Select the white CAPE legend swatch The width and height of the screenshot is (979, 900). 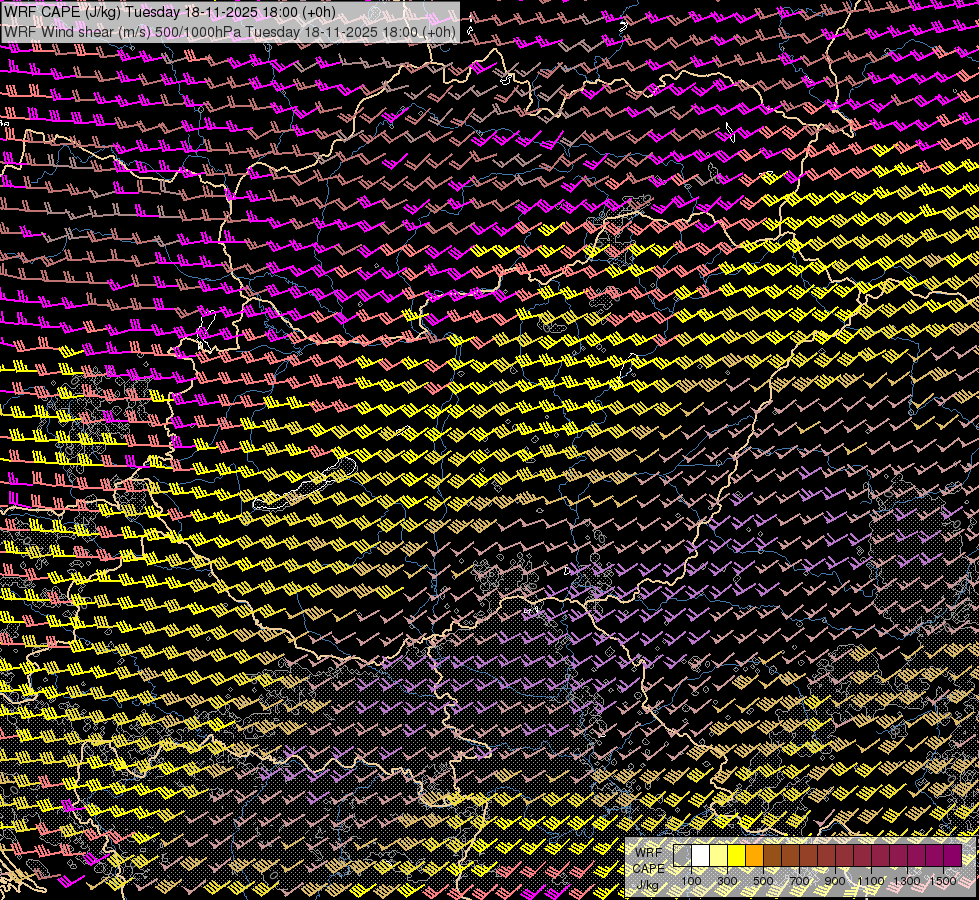pyautogui.click(x=701, y=856)
